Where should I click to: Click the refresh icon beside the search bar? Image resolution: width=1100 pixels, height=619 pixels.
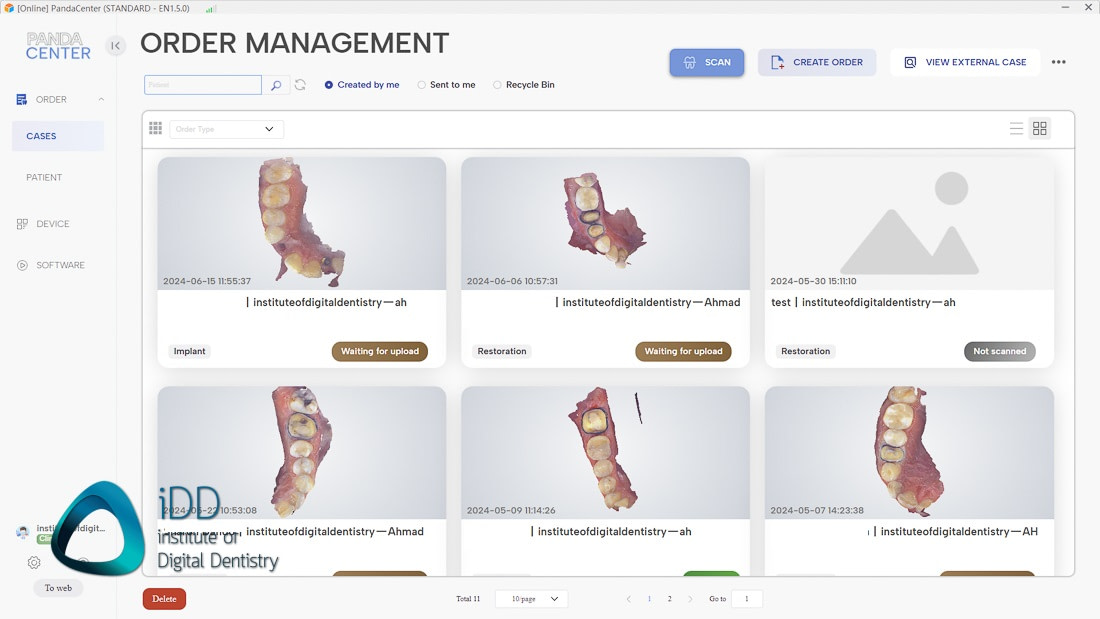click(x=300, y=85)
